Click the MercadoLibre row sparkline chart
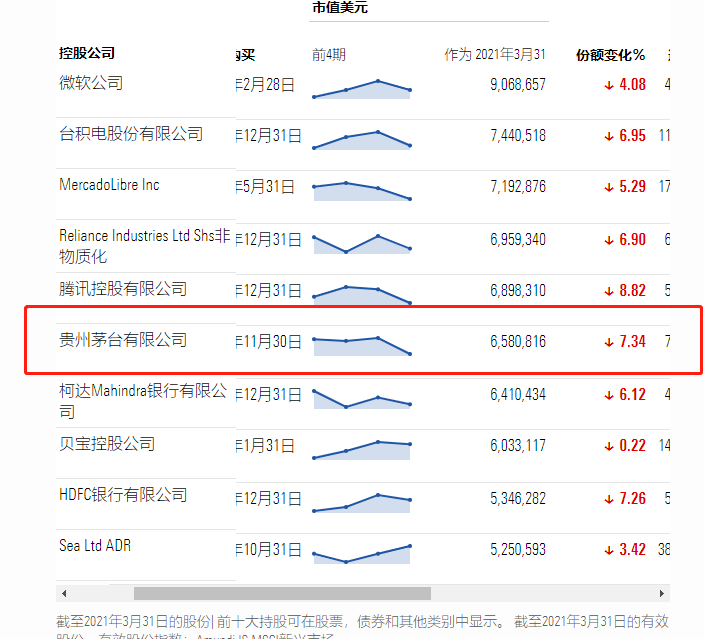 [x=362, y=191]
